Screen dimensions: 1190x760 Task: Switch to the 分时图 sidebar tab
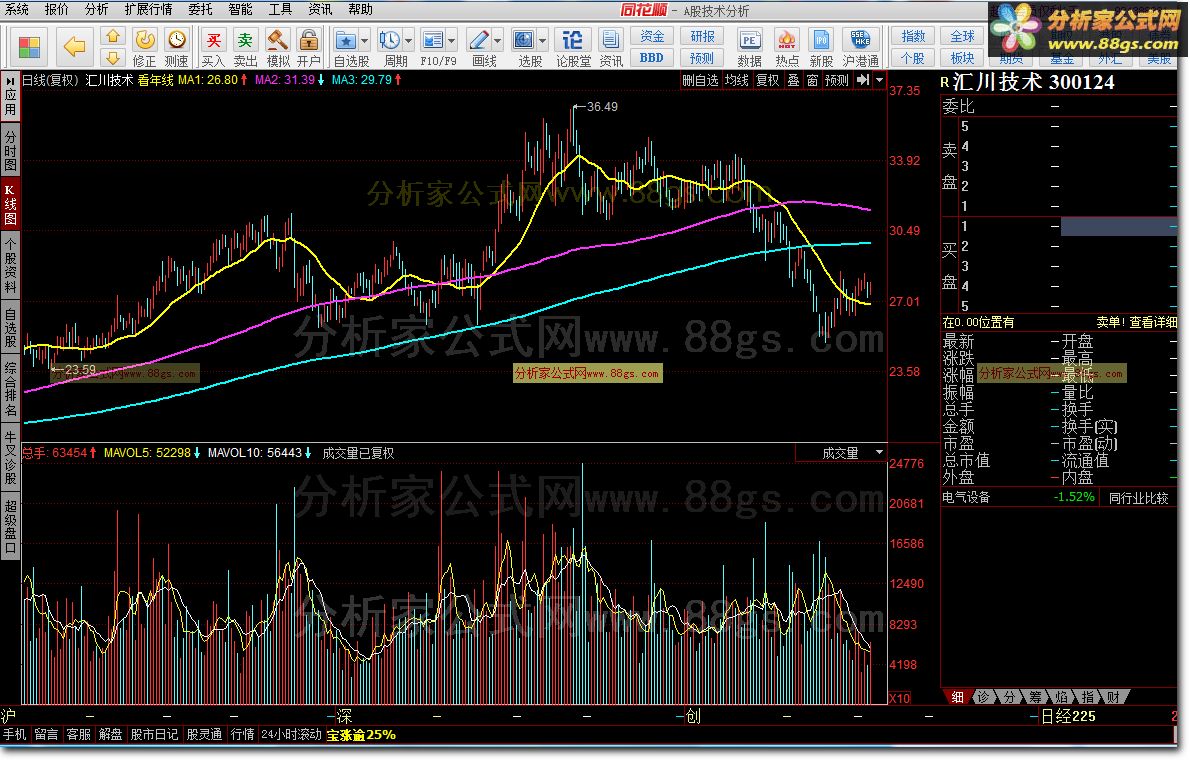[11, 150]
